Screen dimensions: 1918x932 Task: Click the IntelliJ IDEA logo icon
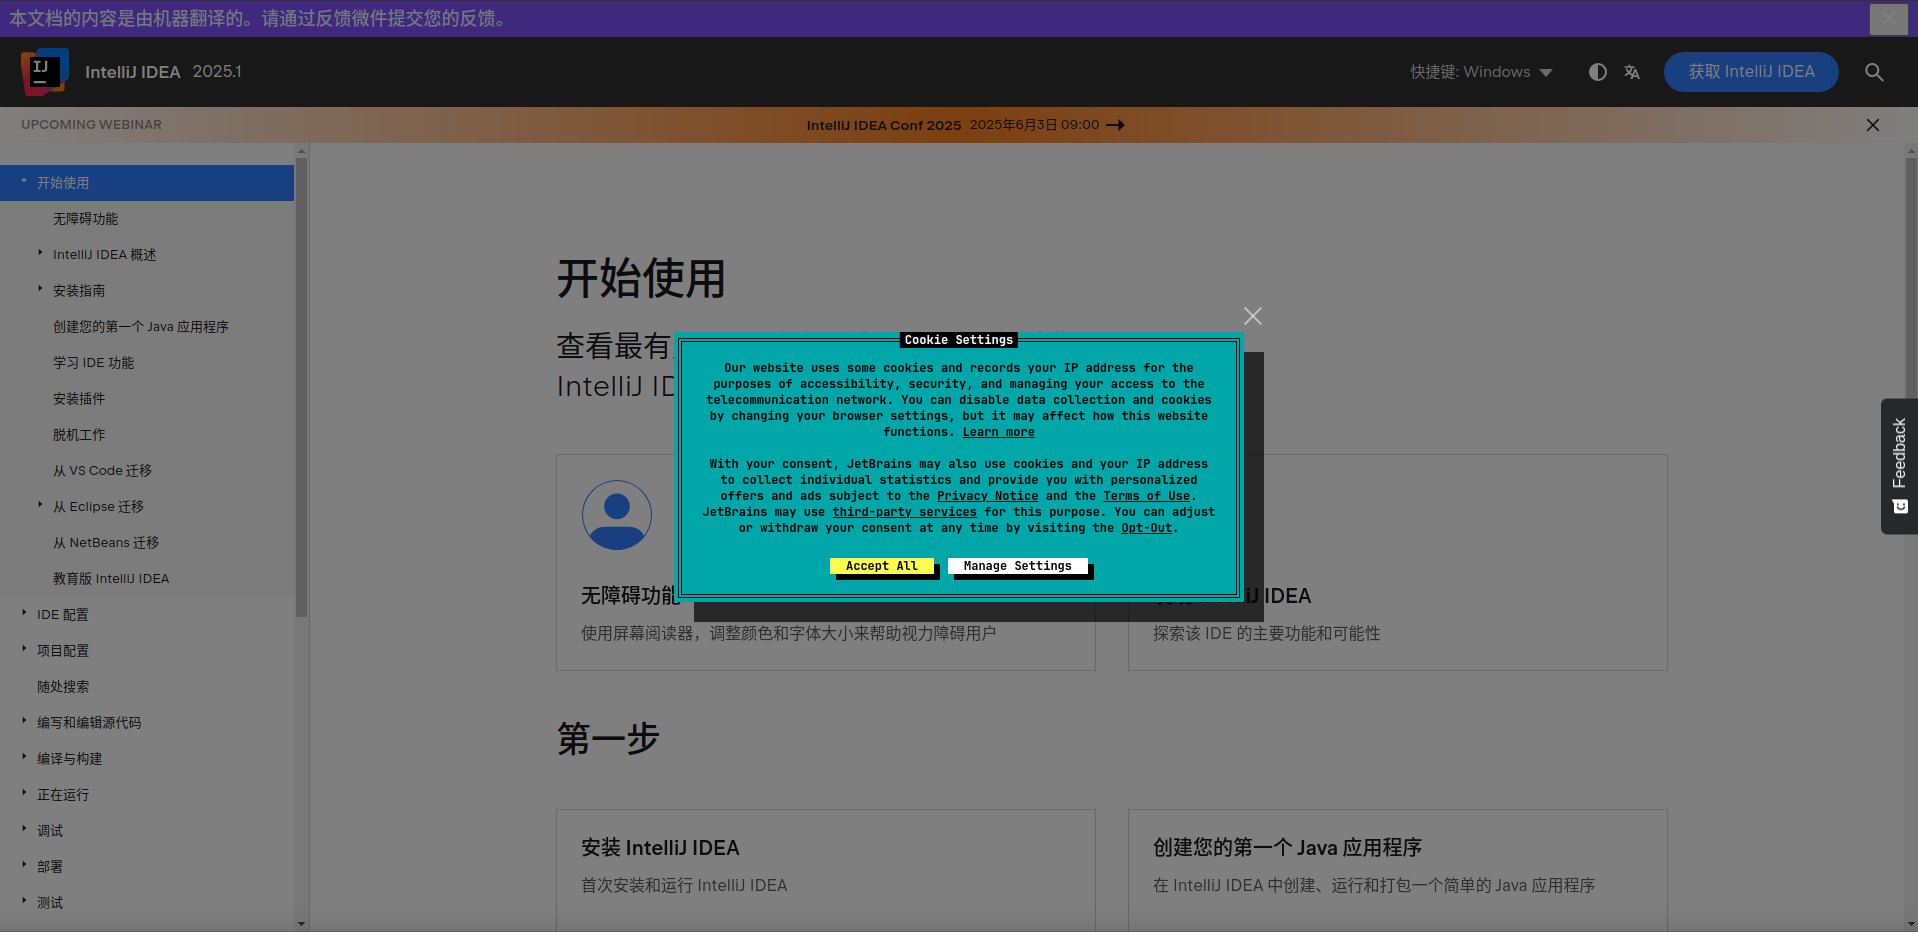click(x=45, y=72)
